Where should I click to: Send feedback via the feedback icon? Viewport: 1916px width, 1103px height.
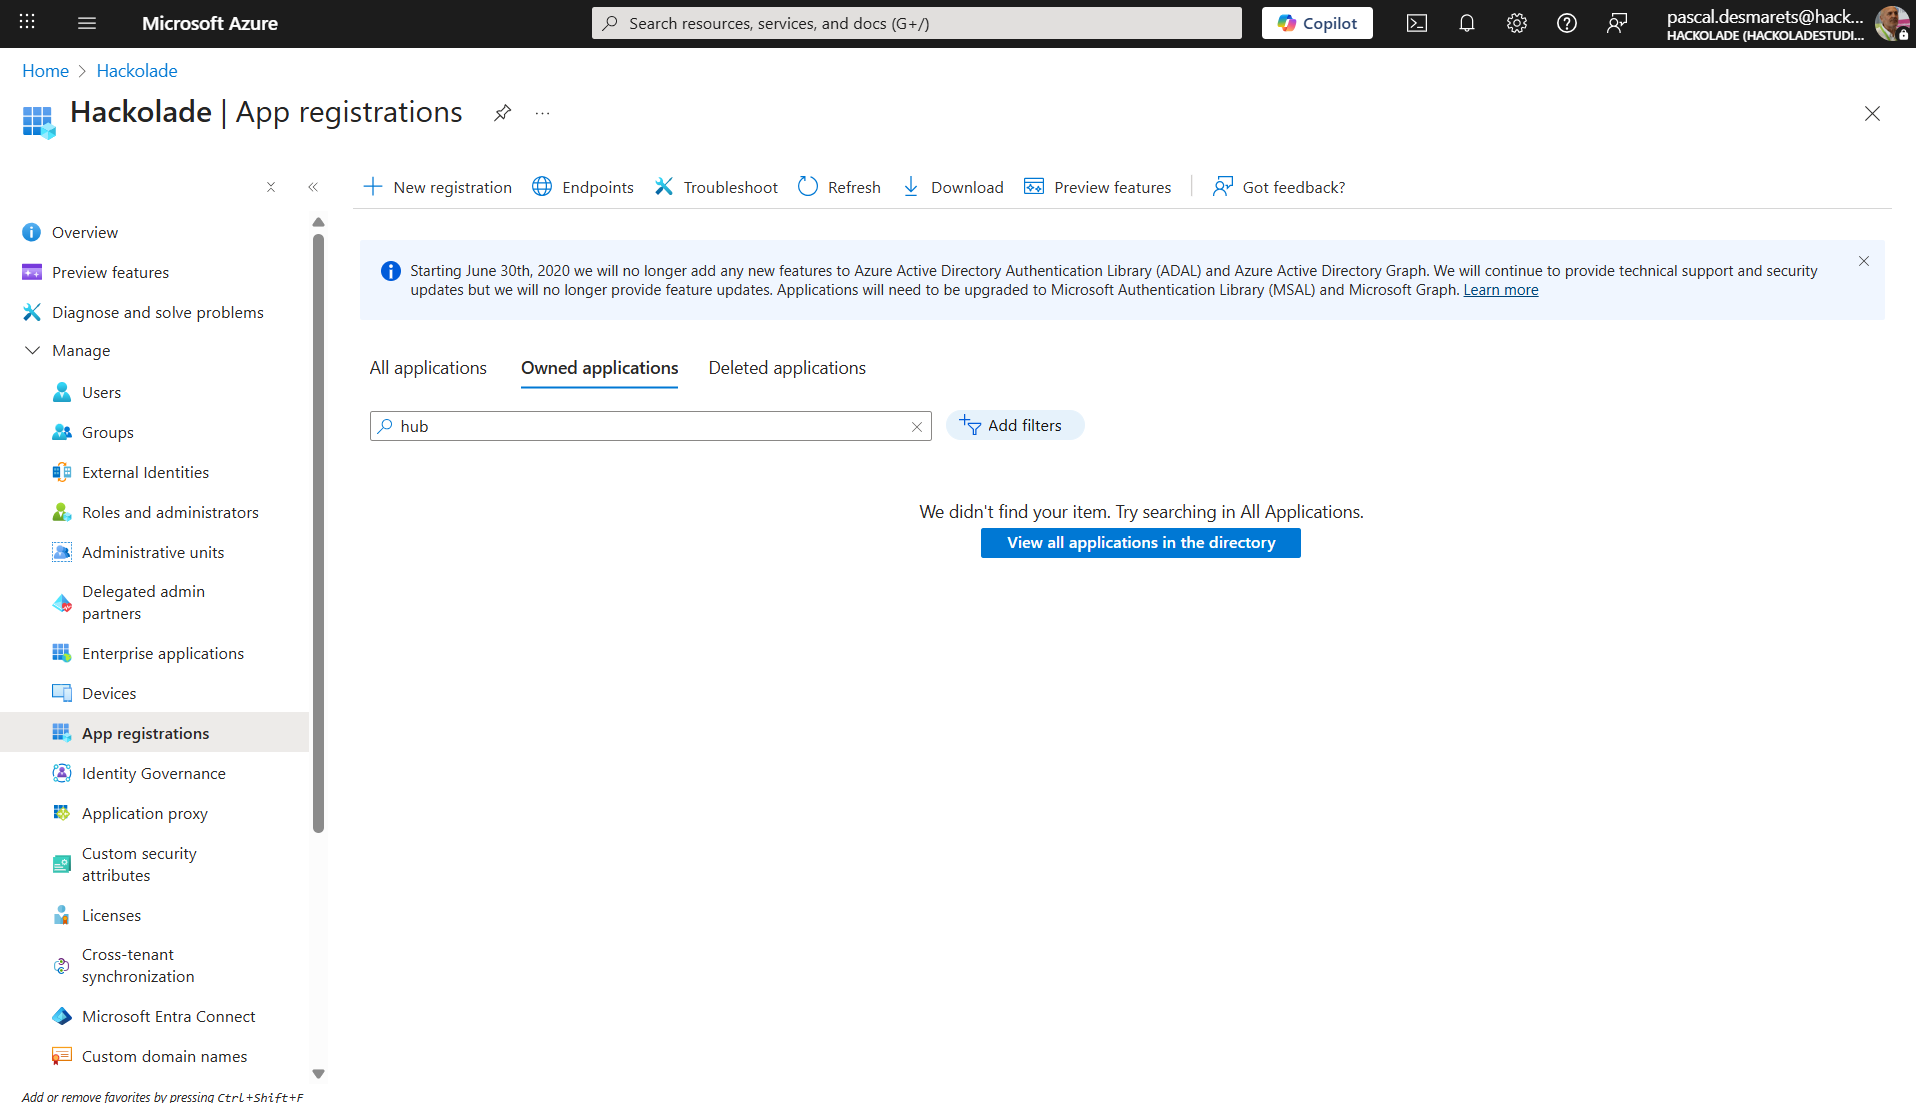coord(1617,23)
